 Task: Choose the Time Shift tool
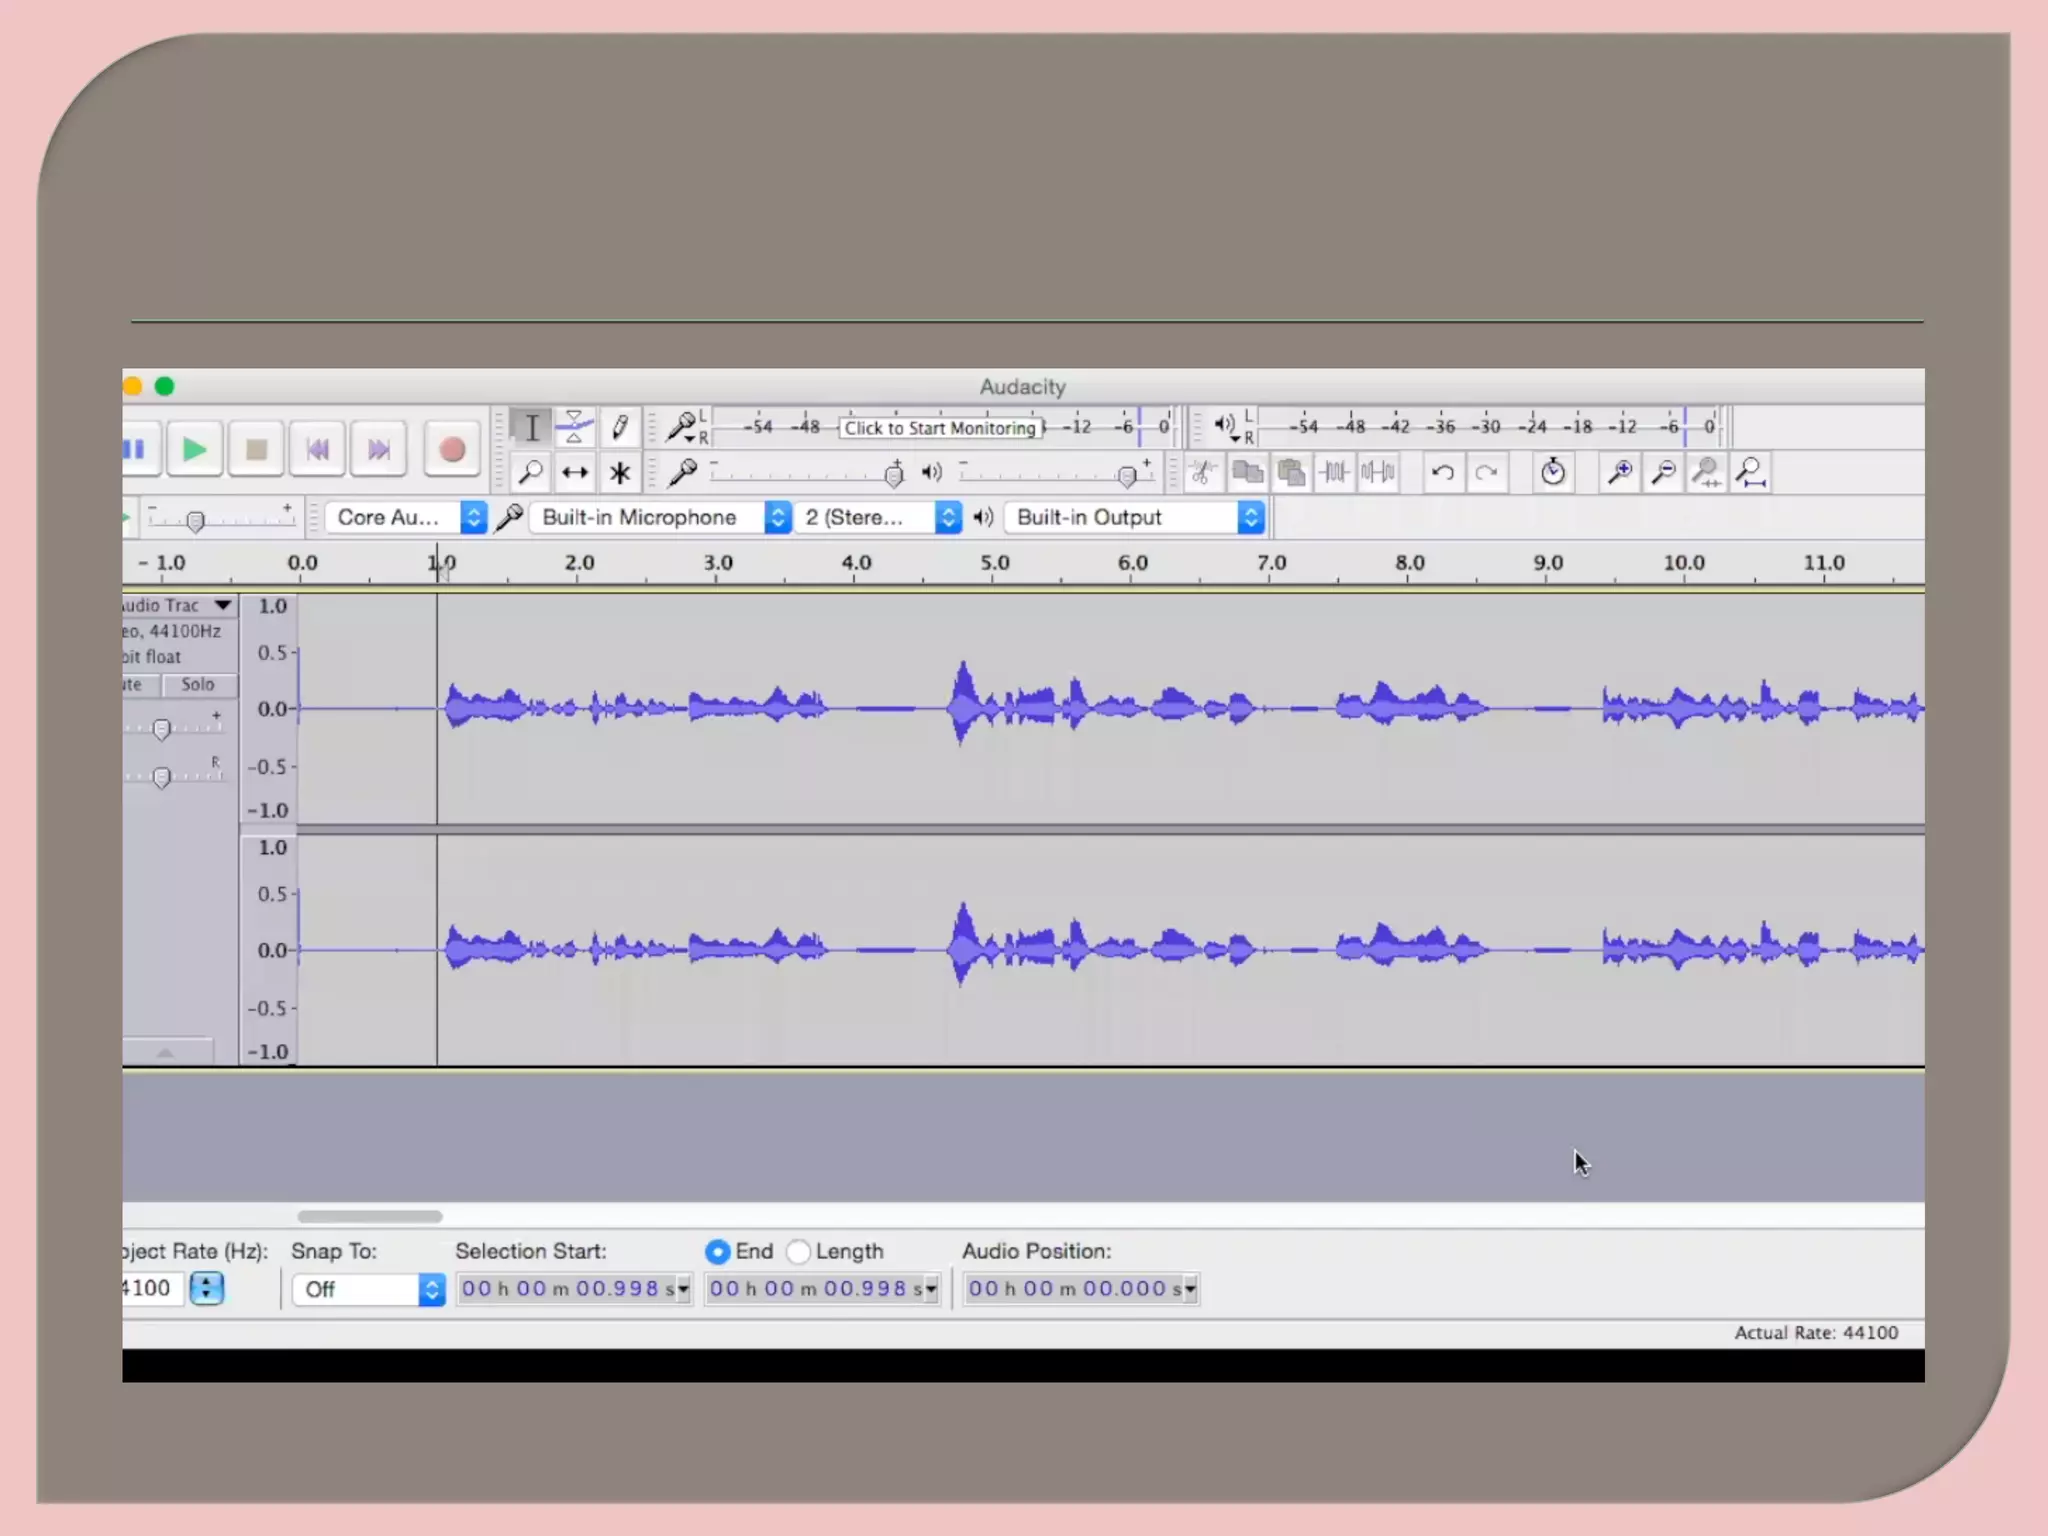pyautogui.click(x=575, y=472)
